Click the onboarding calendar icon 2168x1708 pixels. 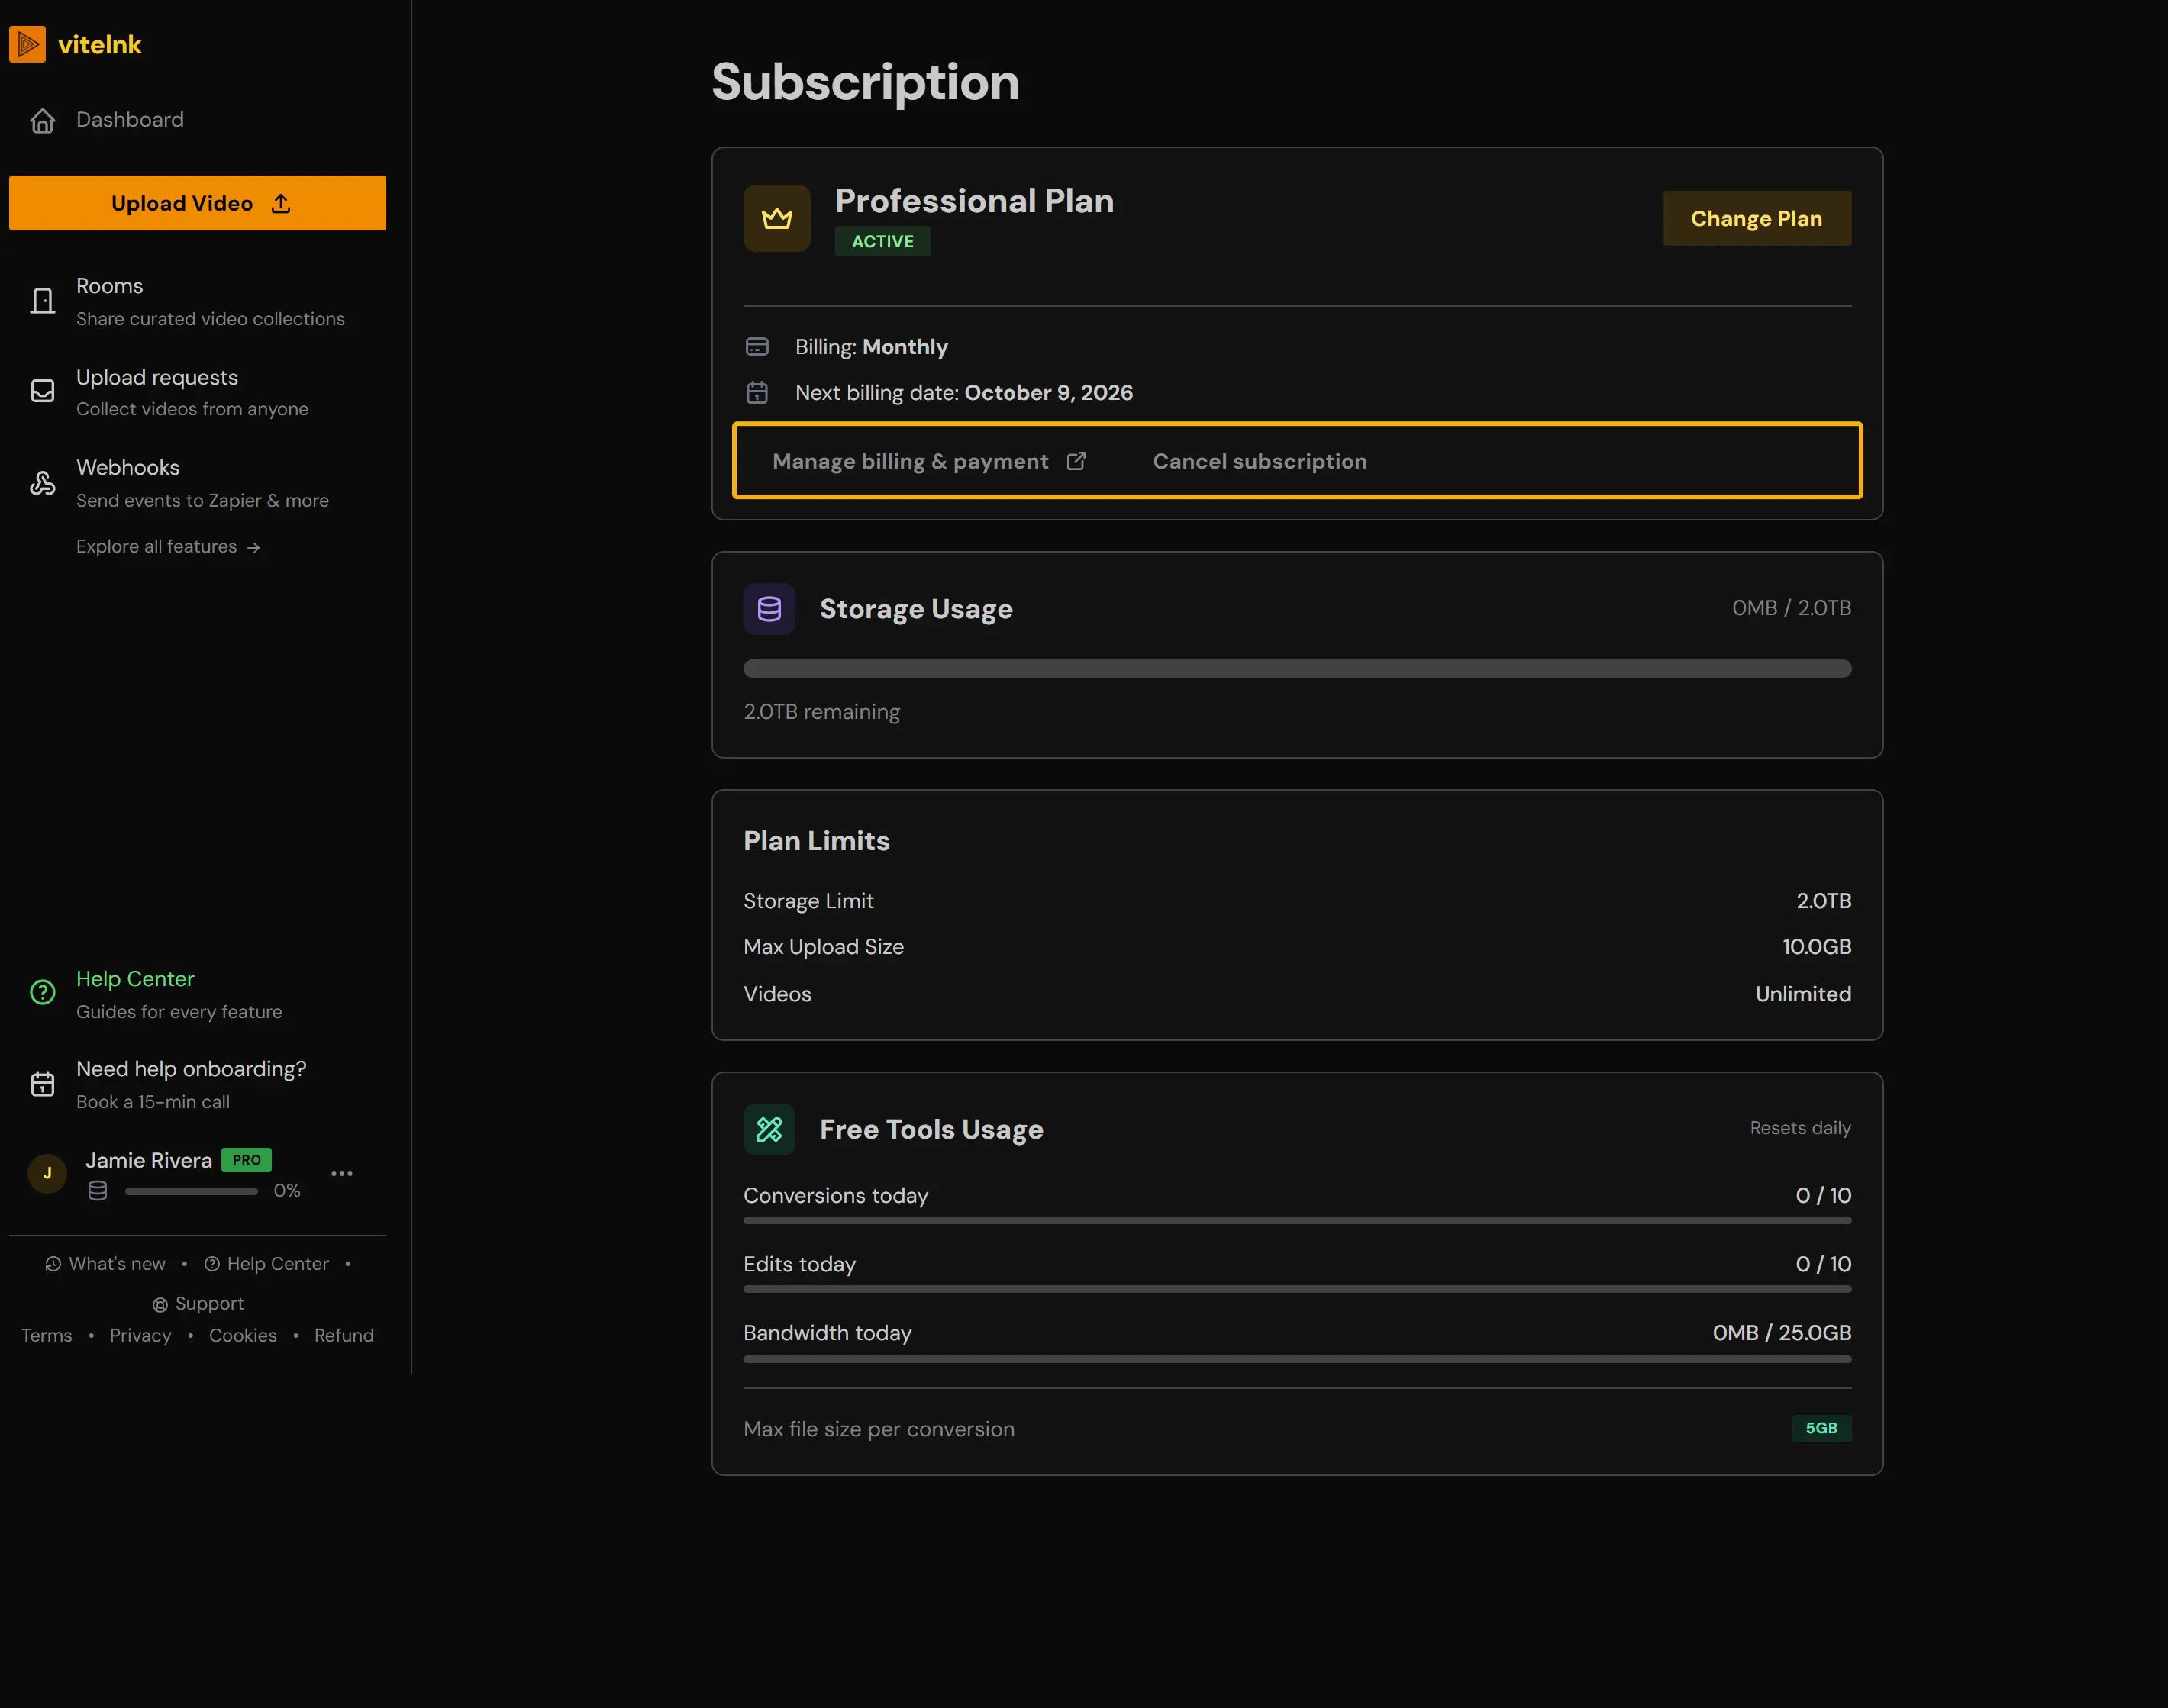click(x=42, y=1084)
